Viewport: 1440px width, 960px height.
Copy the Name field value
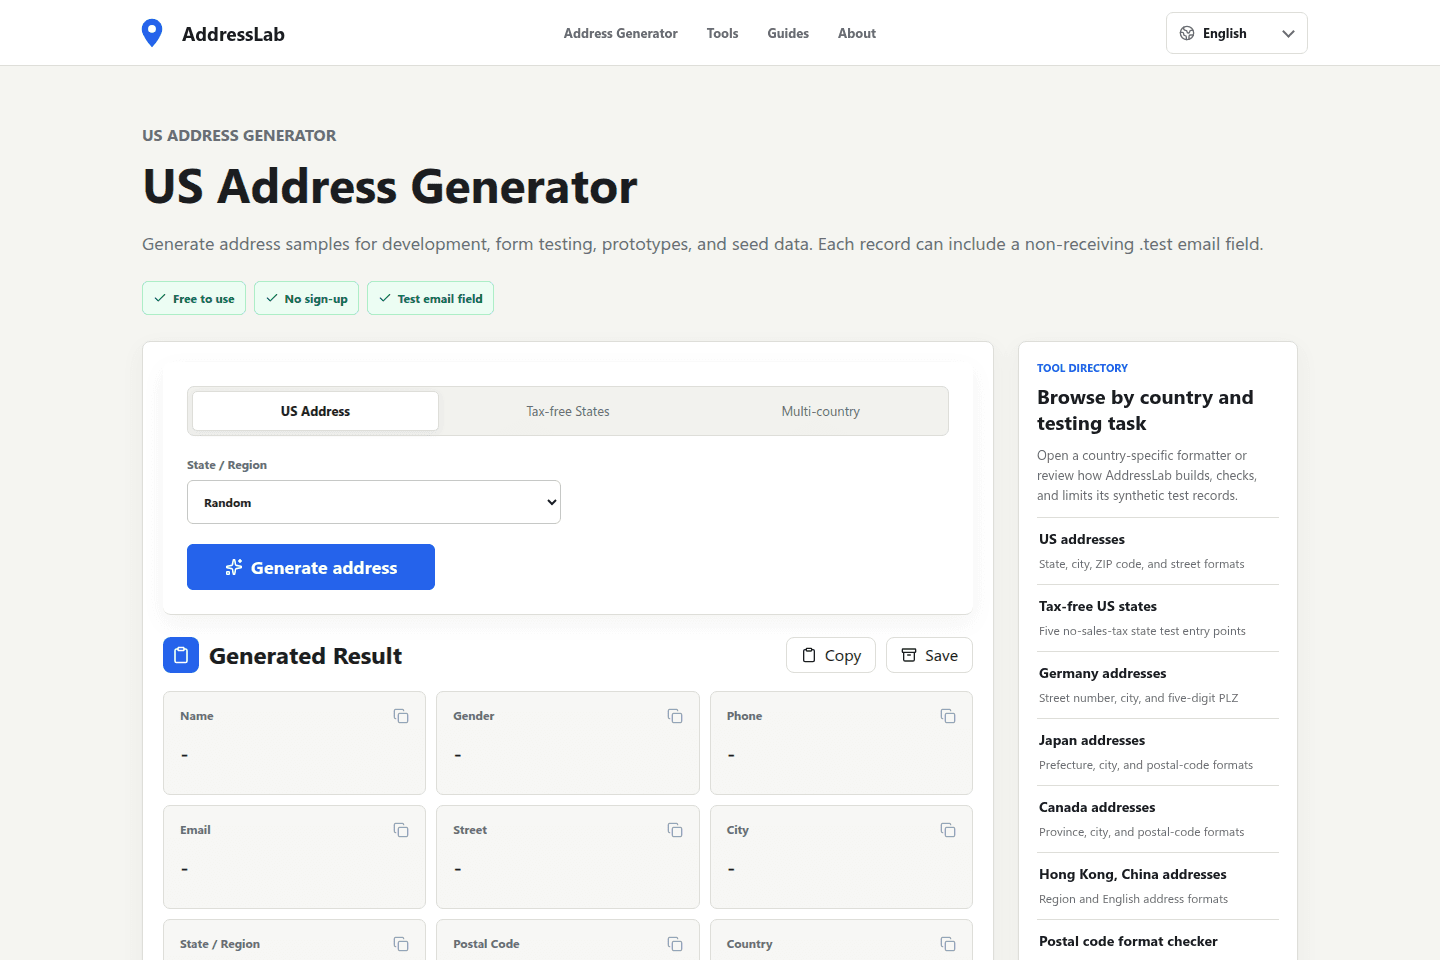(x=401, y=716)
